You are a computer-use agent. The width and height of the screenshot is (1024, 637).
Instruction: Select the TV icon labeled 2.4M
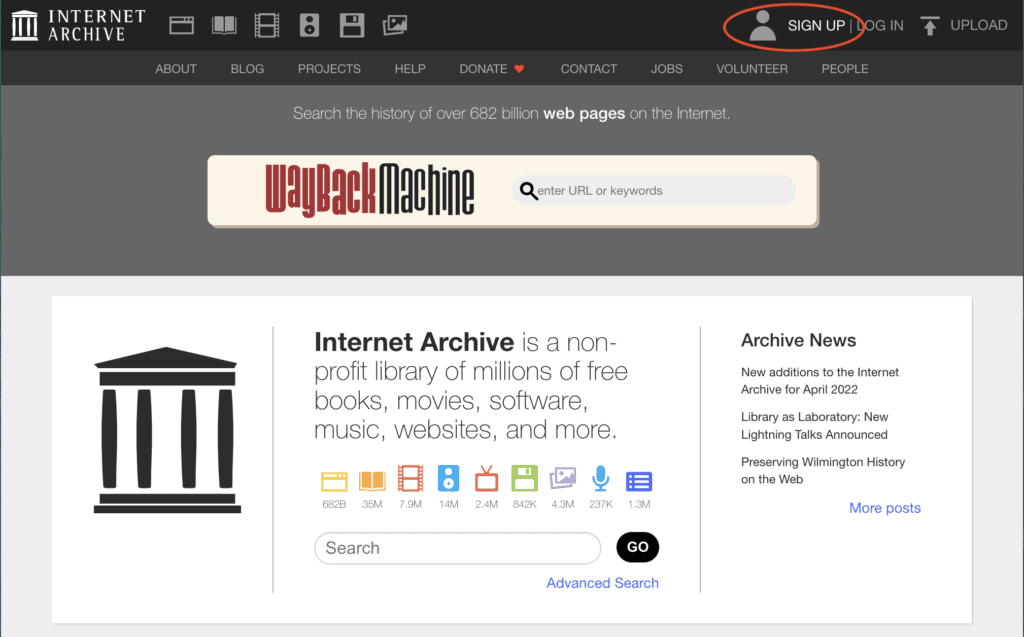click(x=487, y=479)
